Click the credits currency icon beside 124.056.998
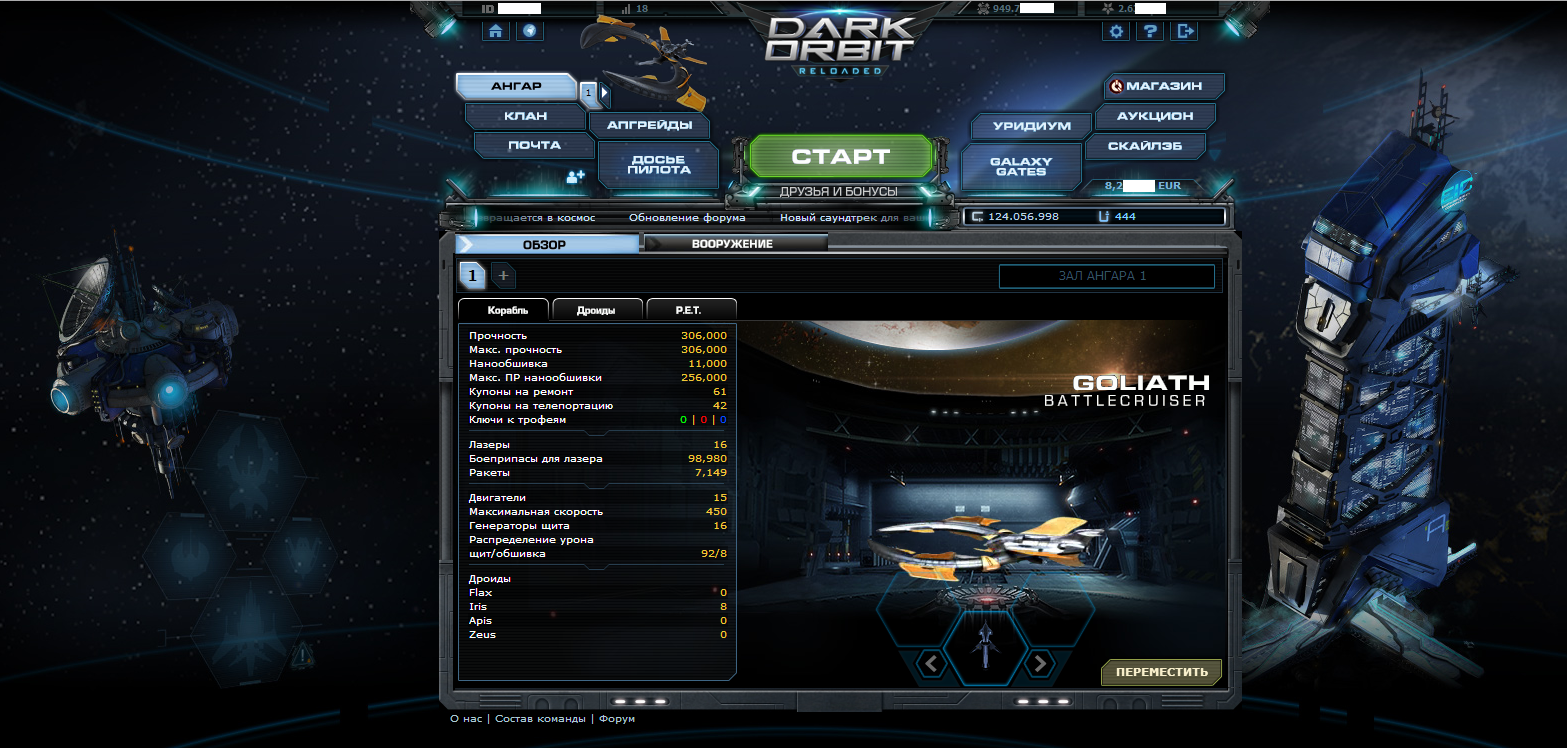Viewport: 1567px width, 748px height. (977, 216)
